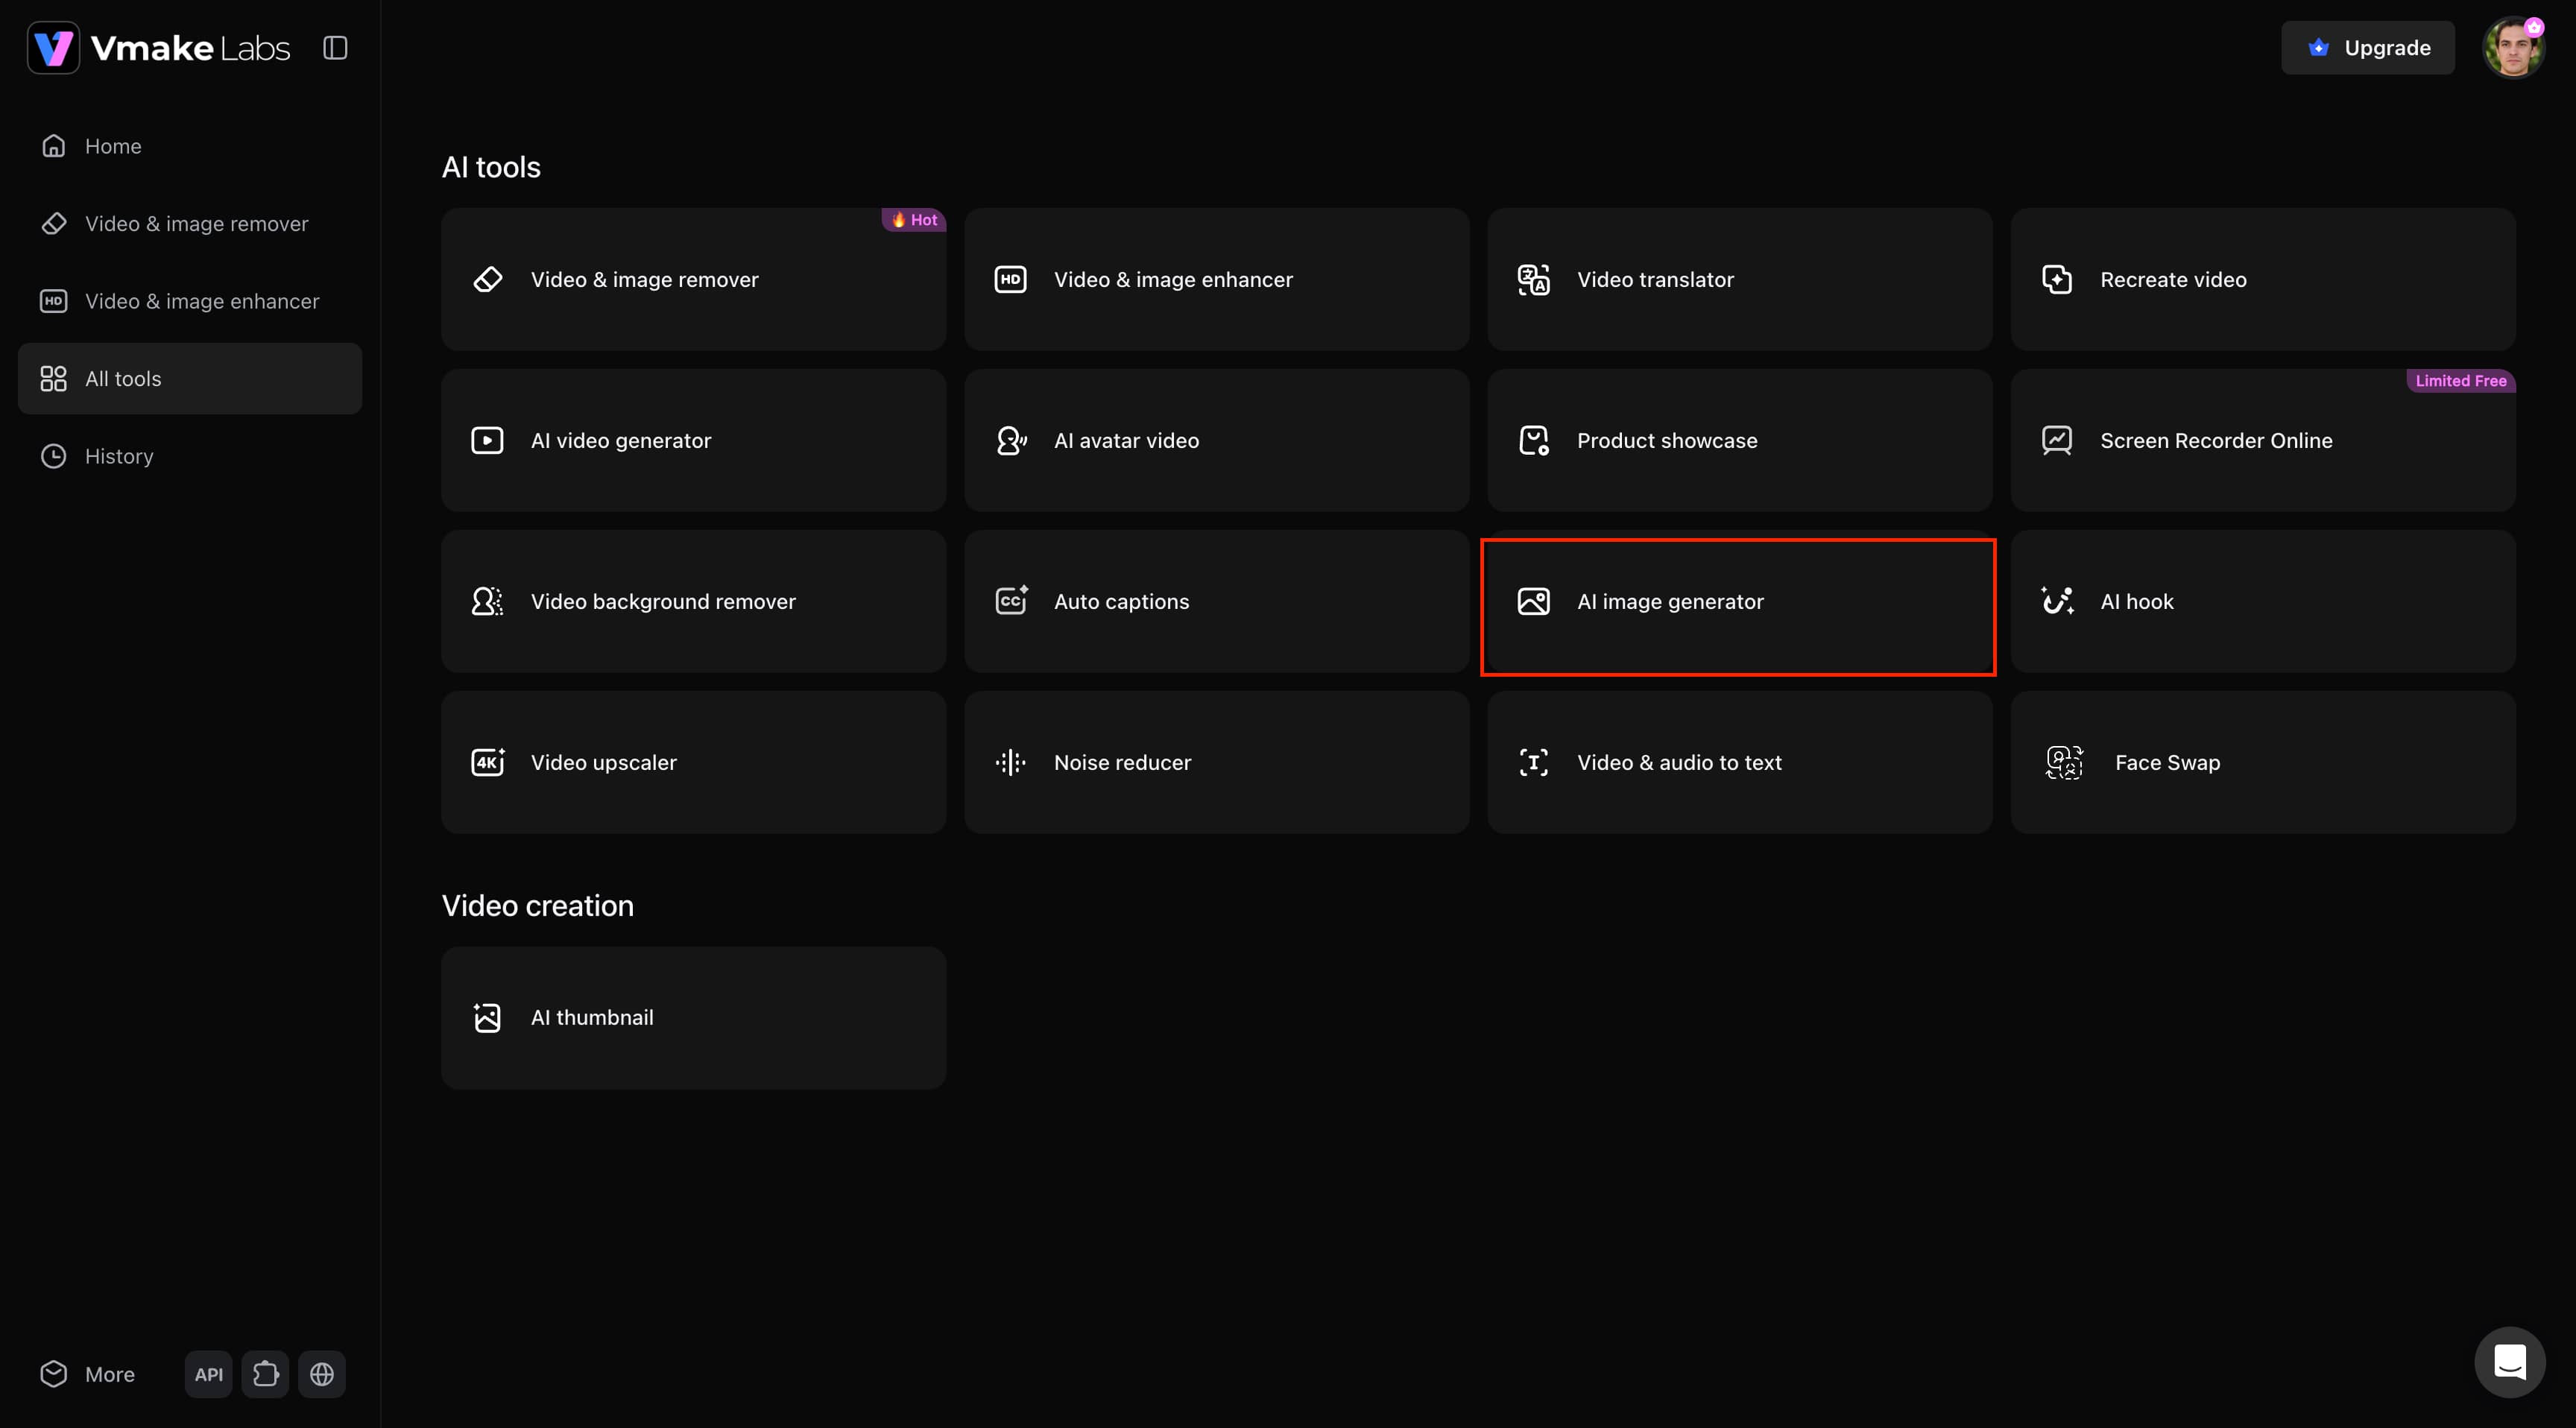2576x1428 pixels.
Task: Collapse the sidebar panel icon
Action: coord(335,47)
